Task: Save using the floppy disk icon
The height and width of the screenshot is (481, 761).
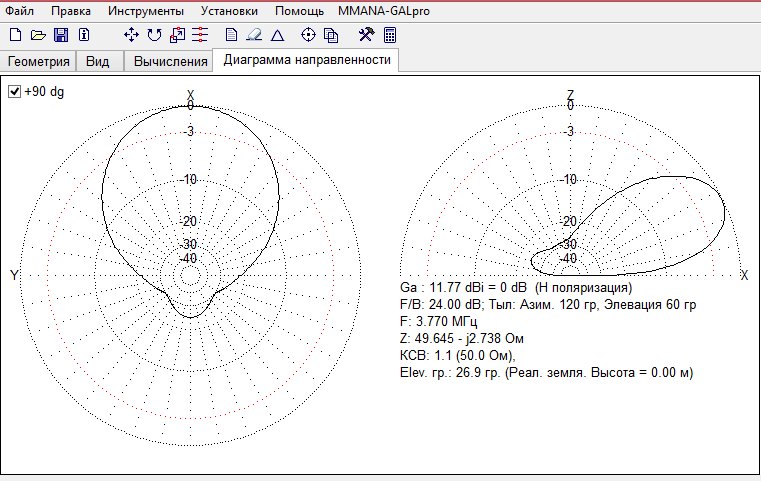Action: point(60,35)
